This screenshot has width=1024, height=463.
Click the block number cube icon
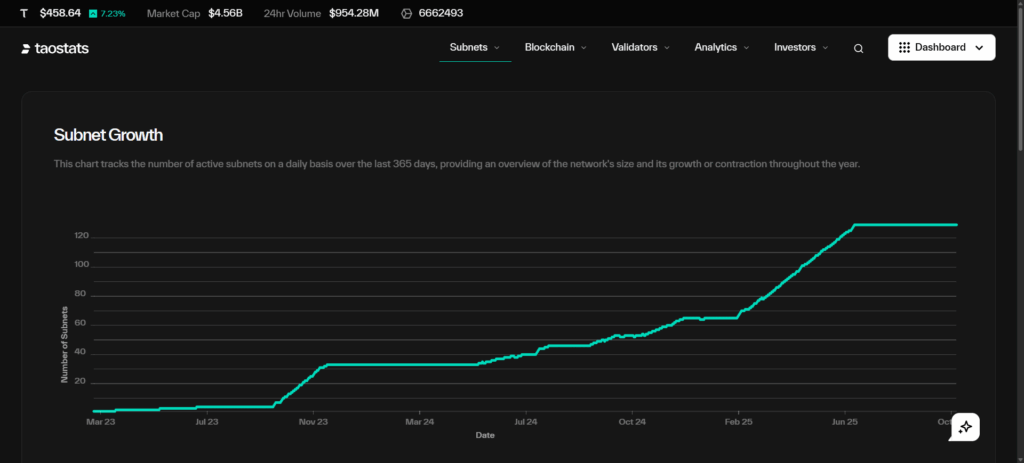coord(406,14)
